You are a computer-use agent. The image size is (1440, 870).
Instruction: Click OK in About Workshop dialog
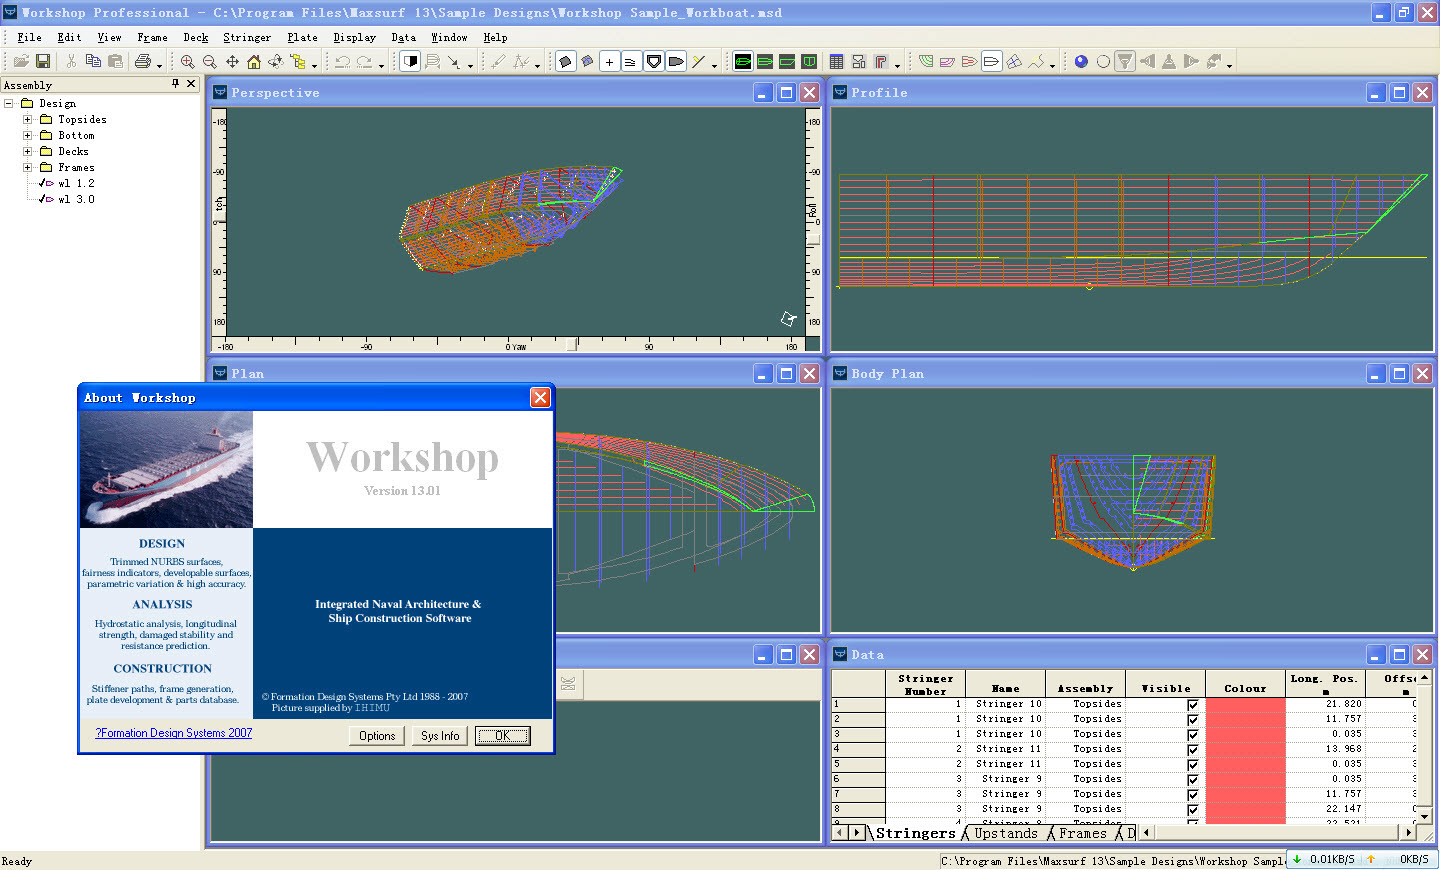click(x=503, y=736)
